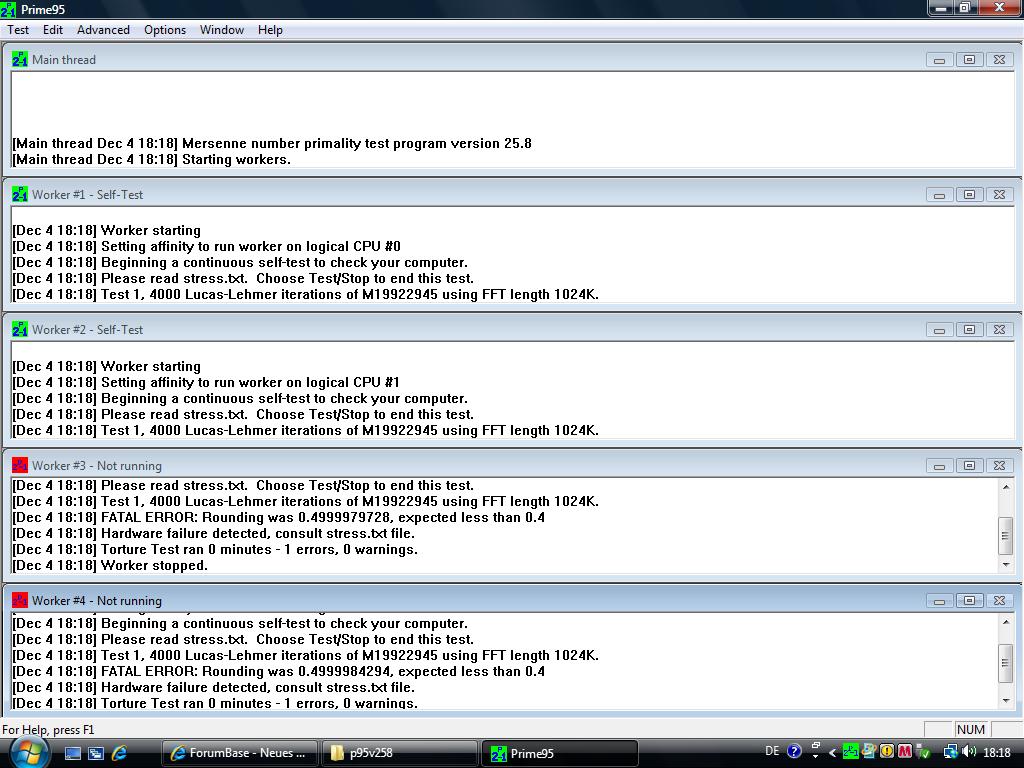Click the up arrow of Worker #4 scrollbar
Screen dimensions: 1024x768
pos(1006,622)
